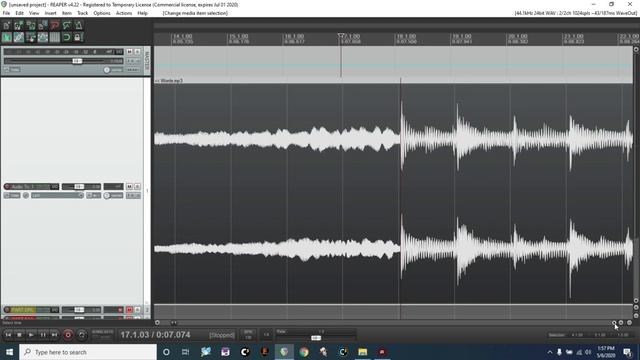Click the Master track volume fader
Screen dimensions: 640x360
click(x=77, y=61)
